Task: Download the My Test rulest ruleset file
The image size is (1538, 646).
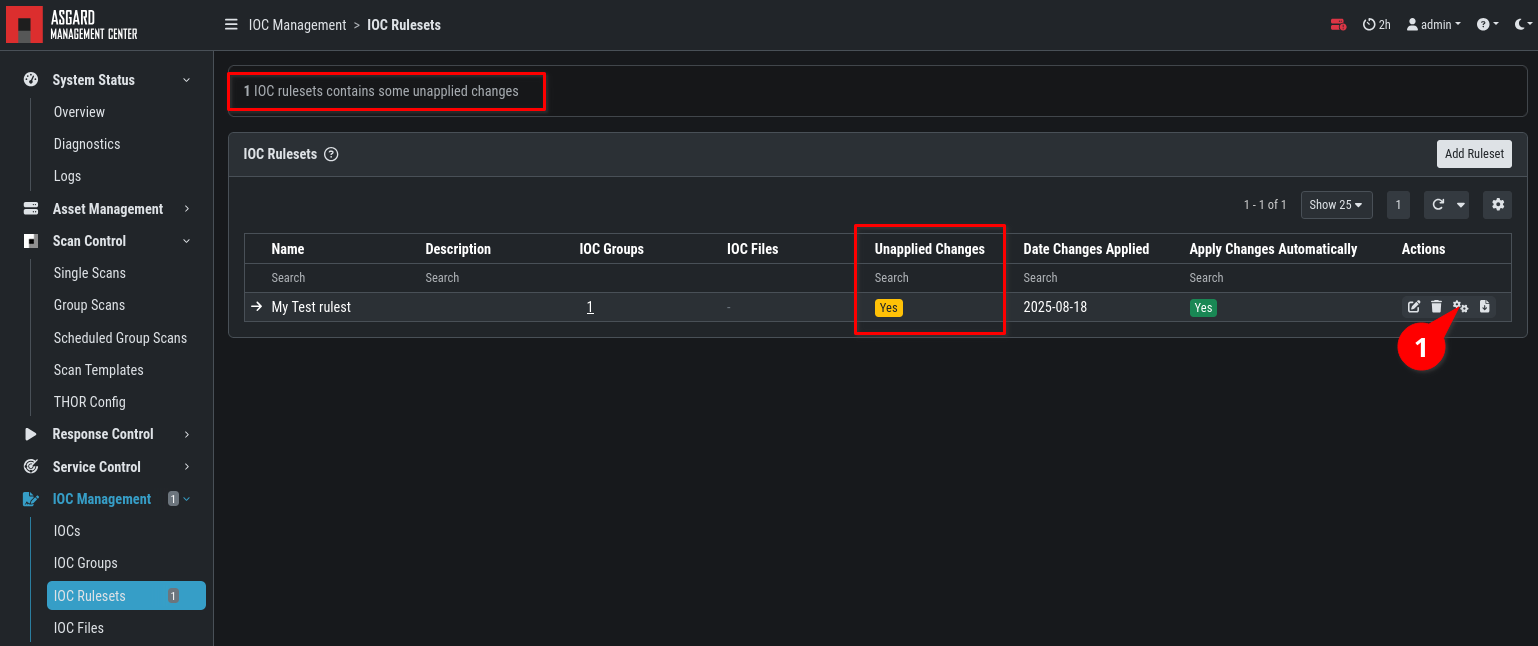Action: pos(1484,307)
